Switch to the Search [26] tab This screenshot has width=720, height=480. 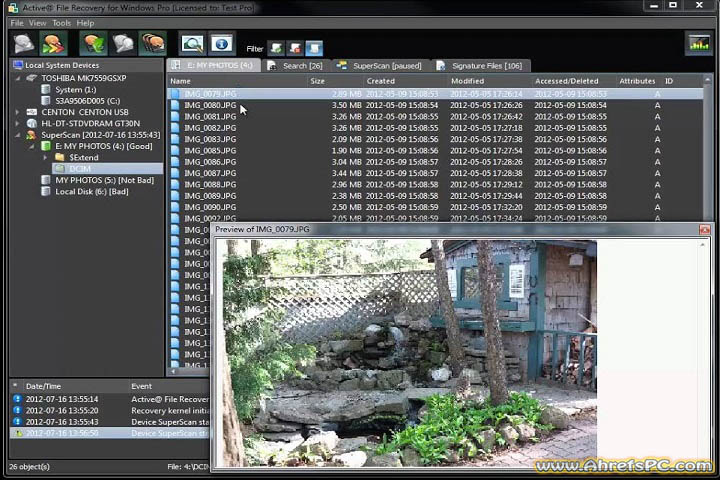tap(301, 66)
